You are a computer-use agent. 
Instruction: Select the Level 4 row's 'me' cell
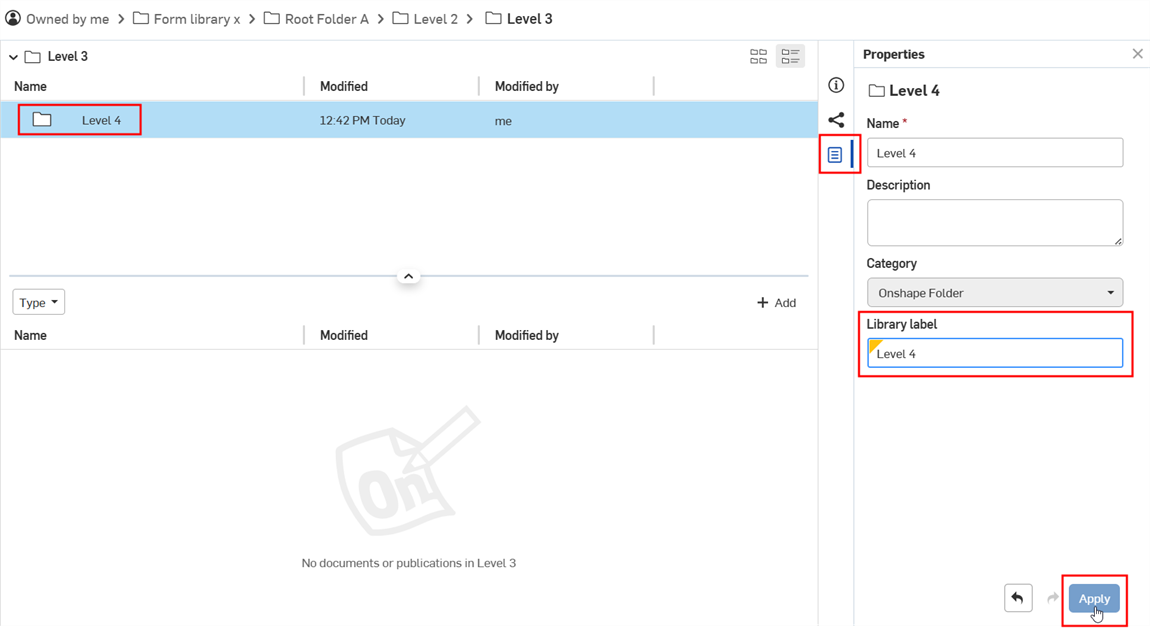(503, 121)
